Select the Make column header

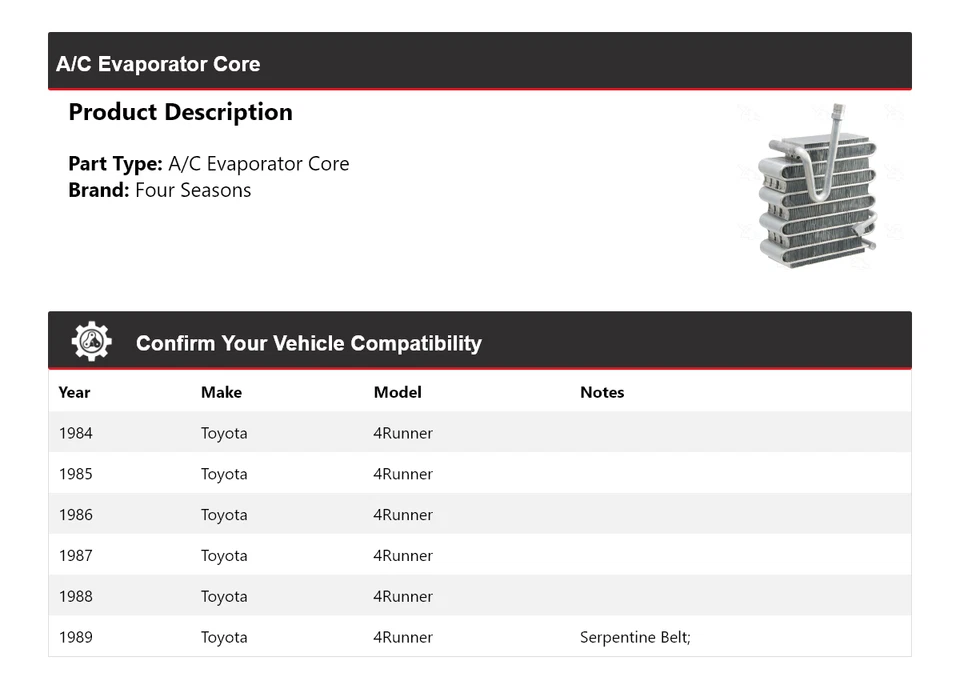[221, 392]
